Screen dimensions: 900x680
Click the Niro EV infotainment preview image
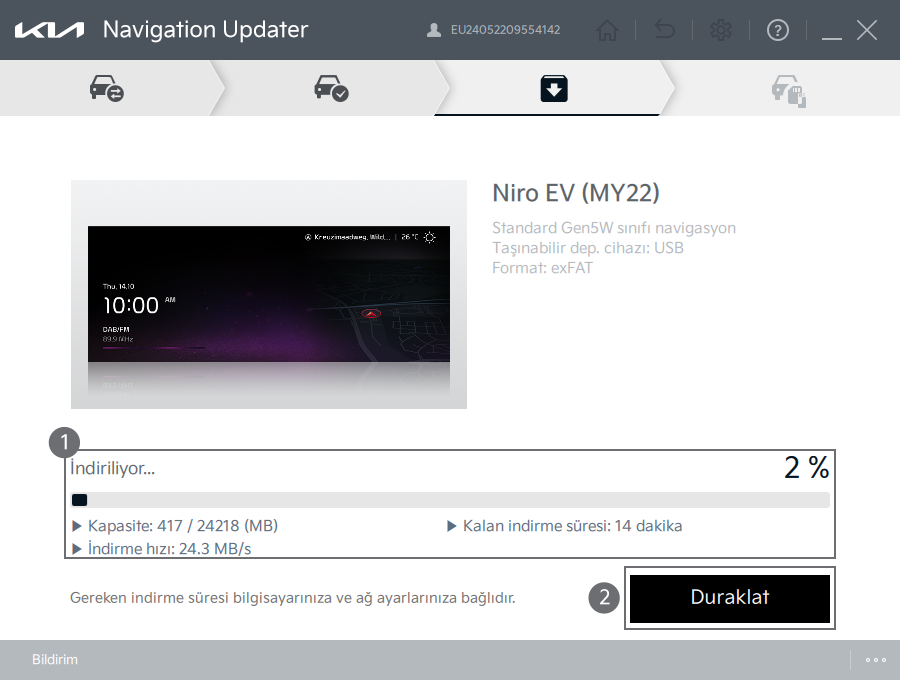click(x=269, y=294)
